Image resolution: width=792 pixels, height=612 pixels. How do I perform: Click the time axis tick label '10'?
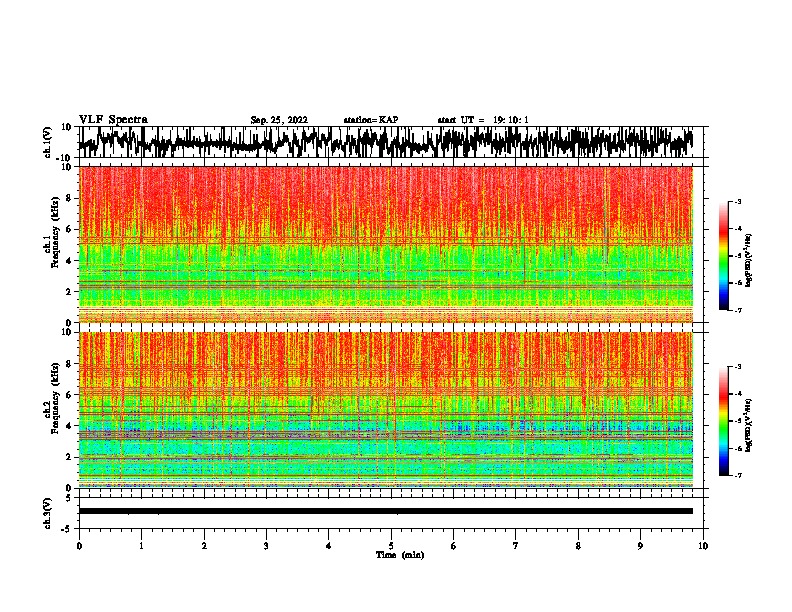coord(703,546)
